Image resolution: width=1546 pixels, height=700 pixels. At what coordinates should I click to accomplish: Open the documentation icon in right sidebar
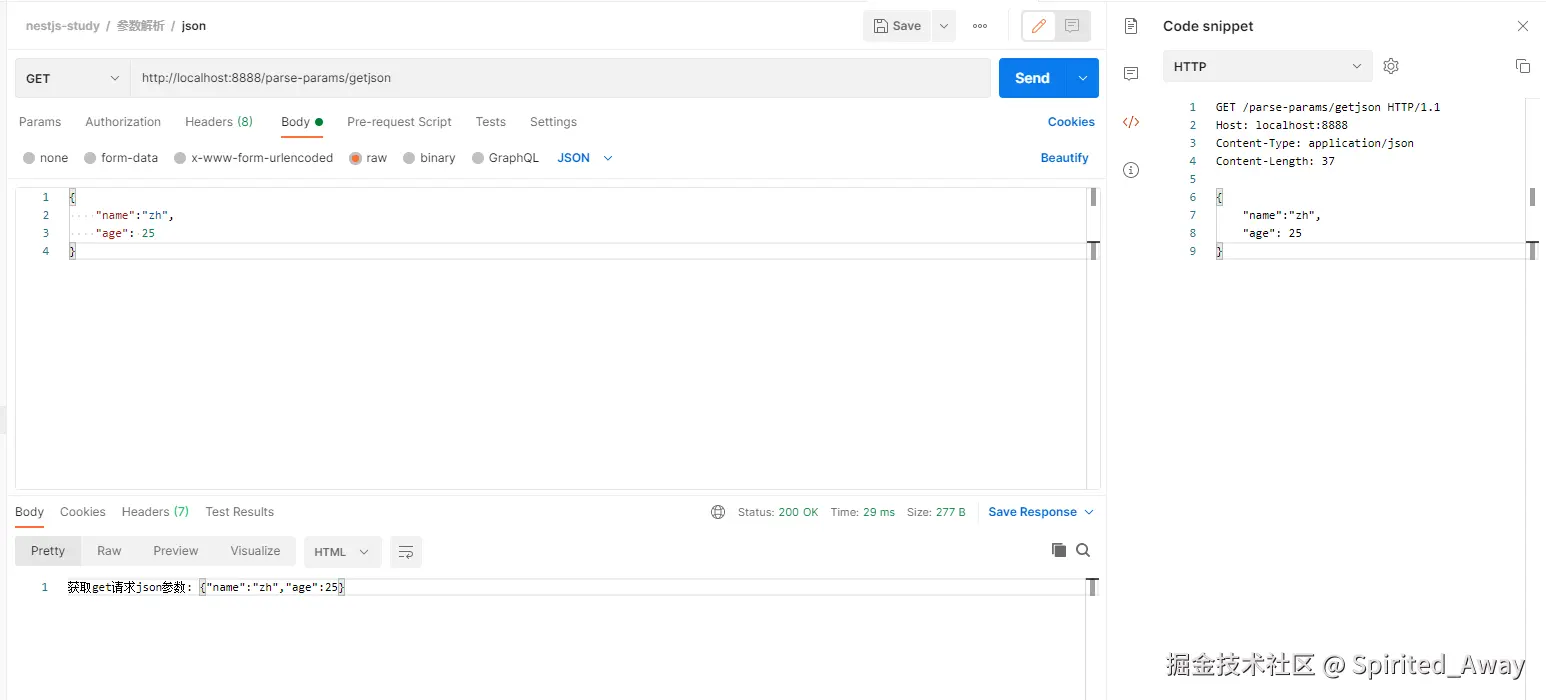1131,26
